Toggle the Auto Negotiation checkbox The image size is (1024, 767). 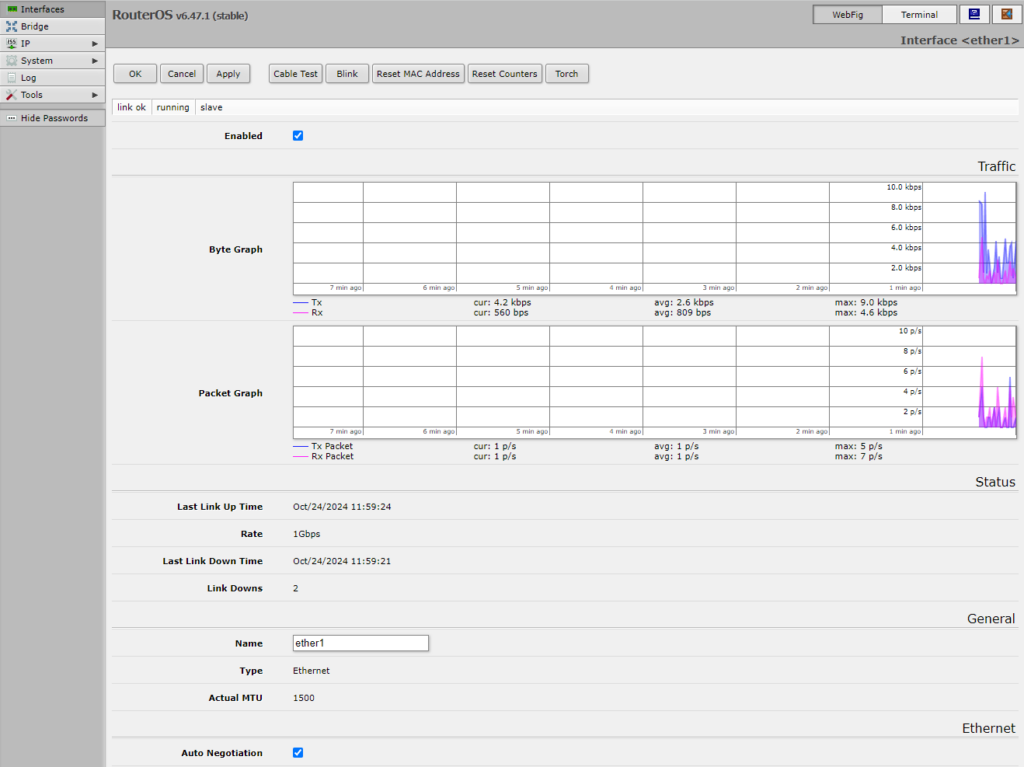[x=298, y=753]
